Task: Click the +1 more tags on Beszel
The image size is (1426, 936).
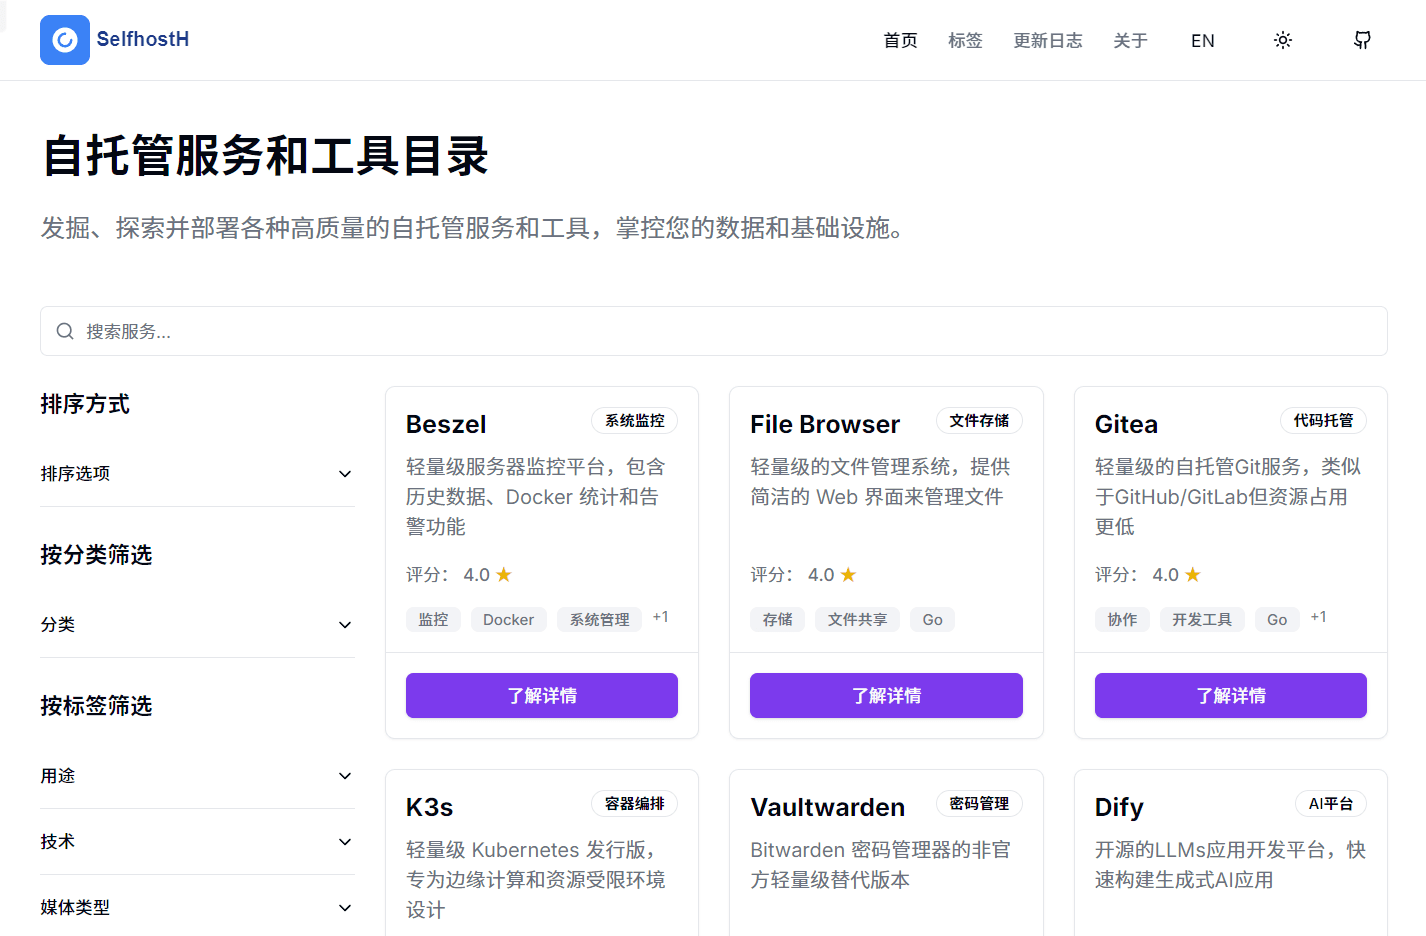Action: point(660,617)
